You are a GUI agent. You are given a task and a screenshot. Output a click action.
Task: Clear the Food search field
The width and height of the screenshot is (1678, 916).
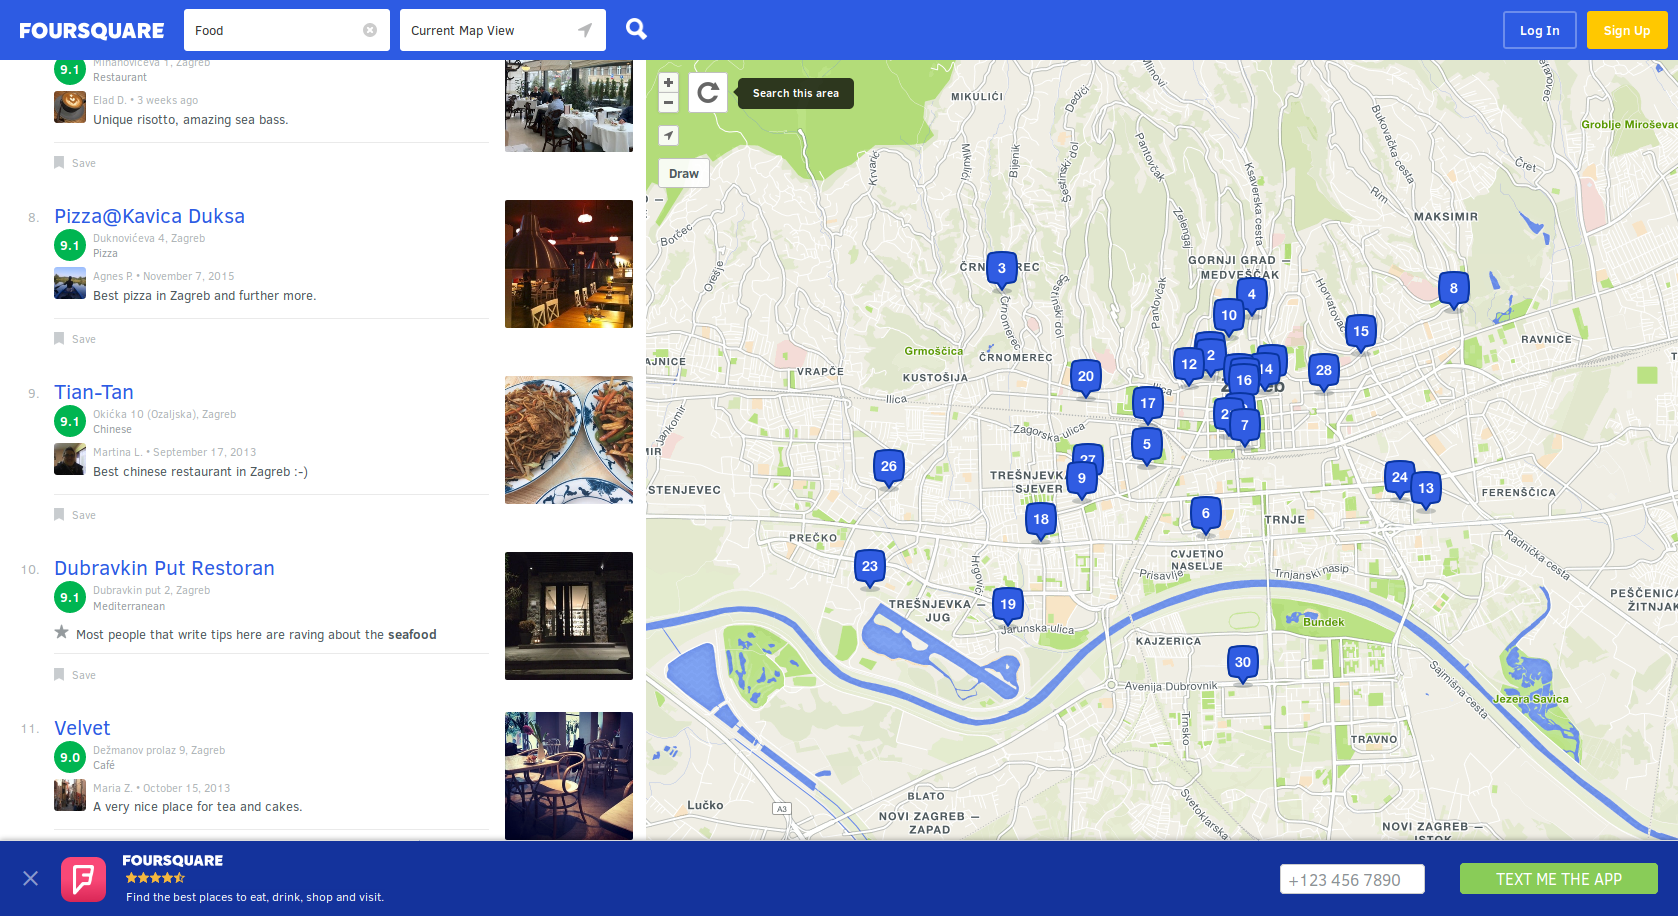click(370, 30)
